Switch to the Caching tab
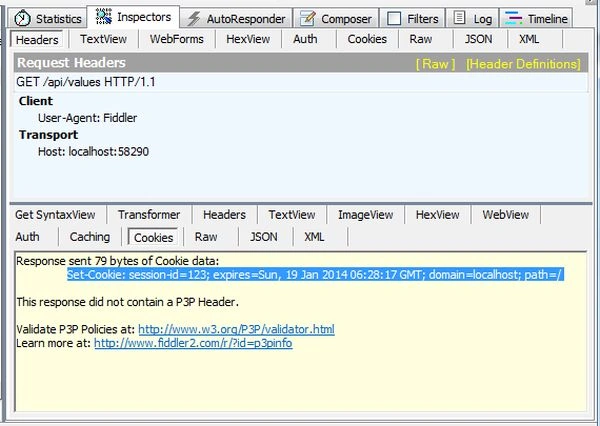 pos(90,237)
